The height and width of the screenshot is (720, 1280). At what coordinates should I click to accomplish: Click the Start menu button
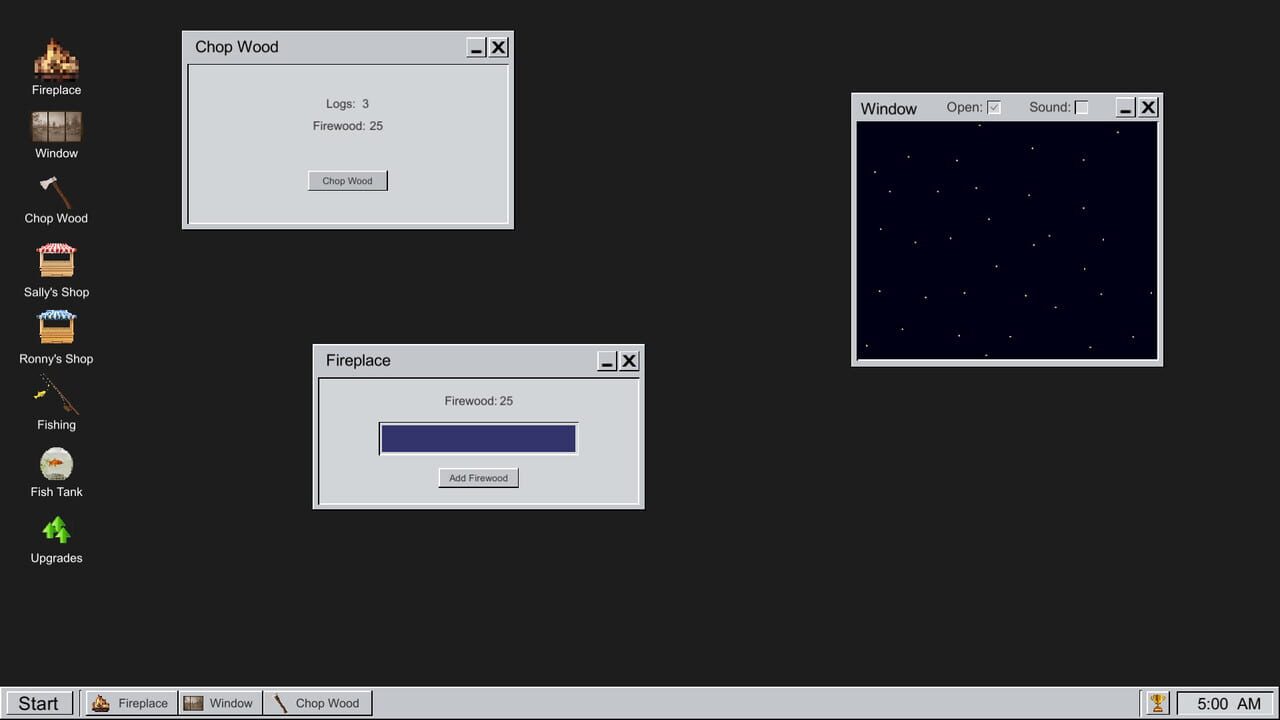[x=39, y=703]
